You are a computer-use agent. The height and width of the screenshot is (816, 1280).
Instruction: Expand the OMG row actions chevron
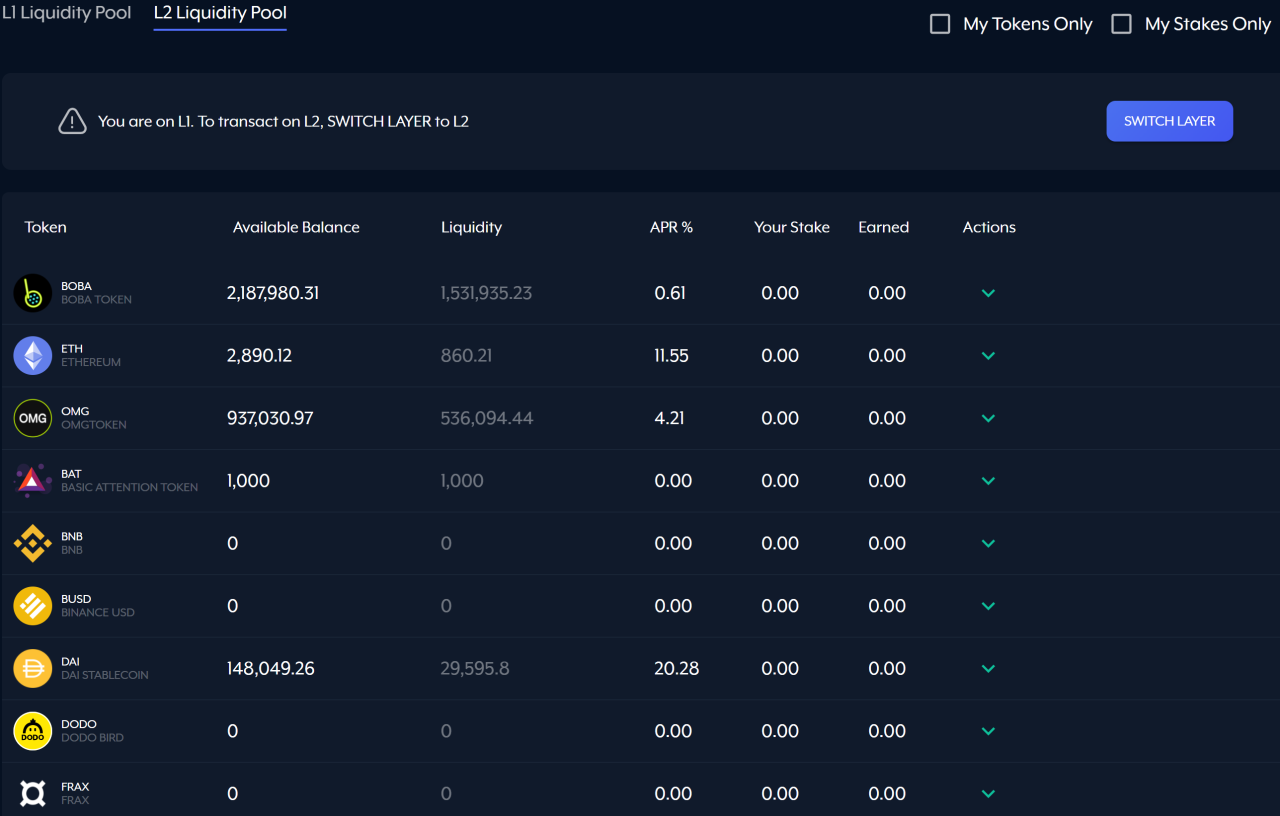click(x=988, y=418)
